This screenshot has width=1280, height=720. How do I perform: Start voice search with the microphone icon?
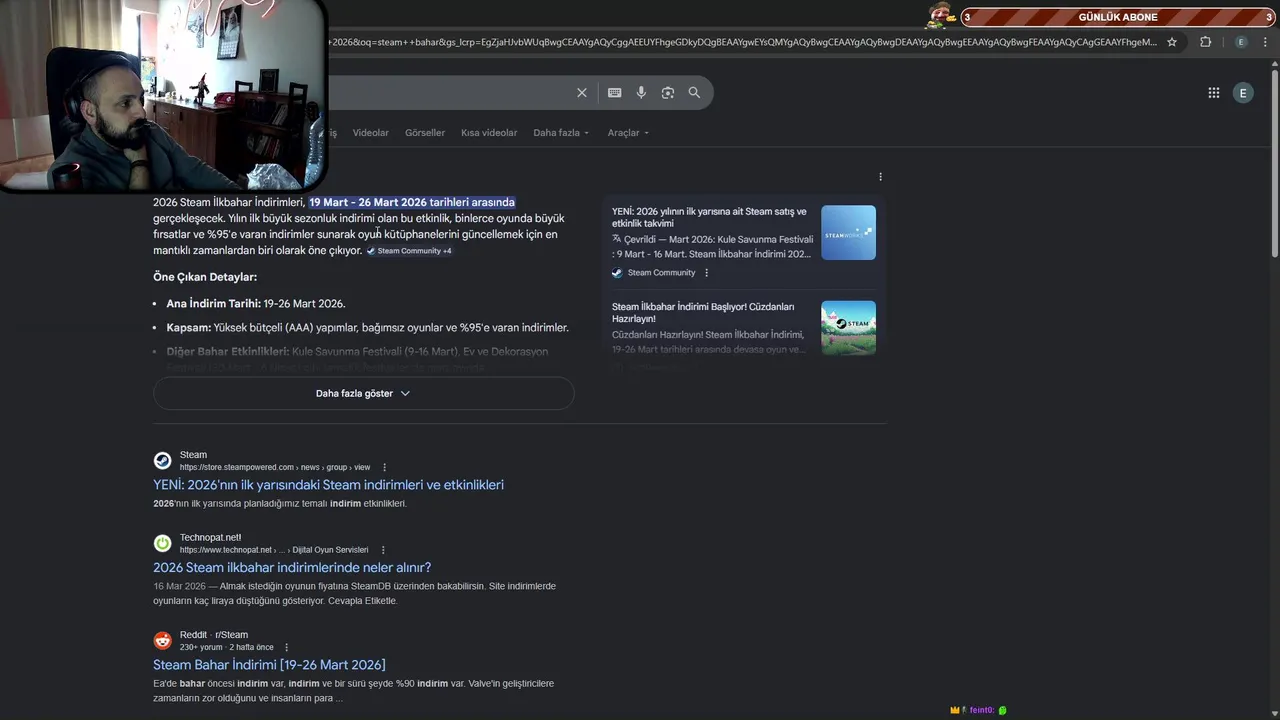pyautogui.click(x=641, y=93)
